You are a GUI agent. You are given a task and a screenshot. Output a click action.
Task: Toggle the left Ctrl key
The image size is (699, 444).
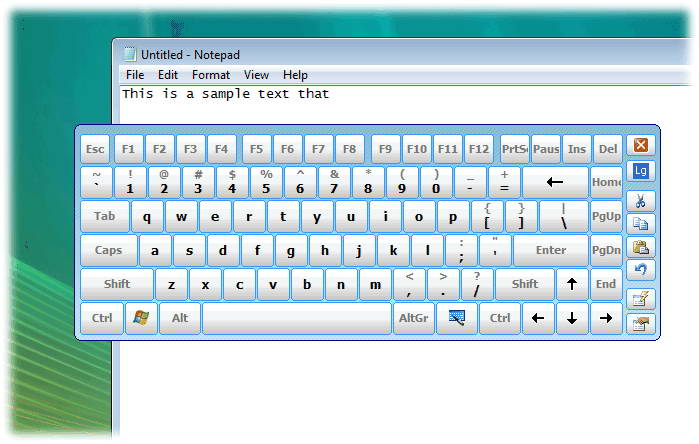click(x=102, y=318)
